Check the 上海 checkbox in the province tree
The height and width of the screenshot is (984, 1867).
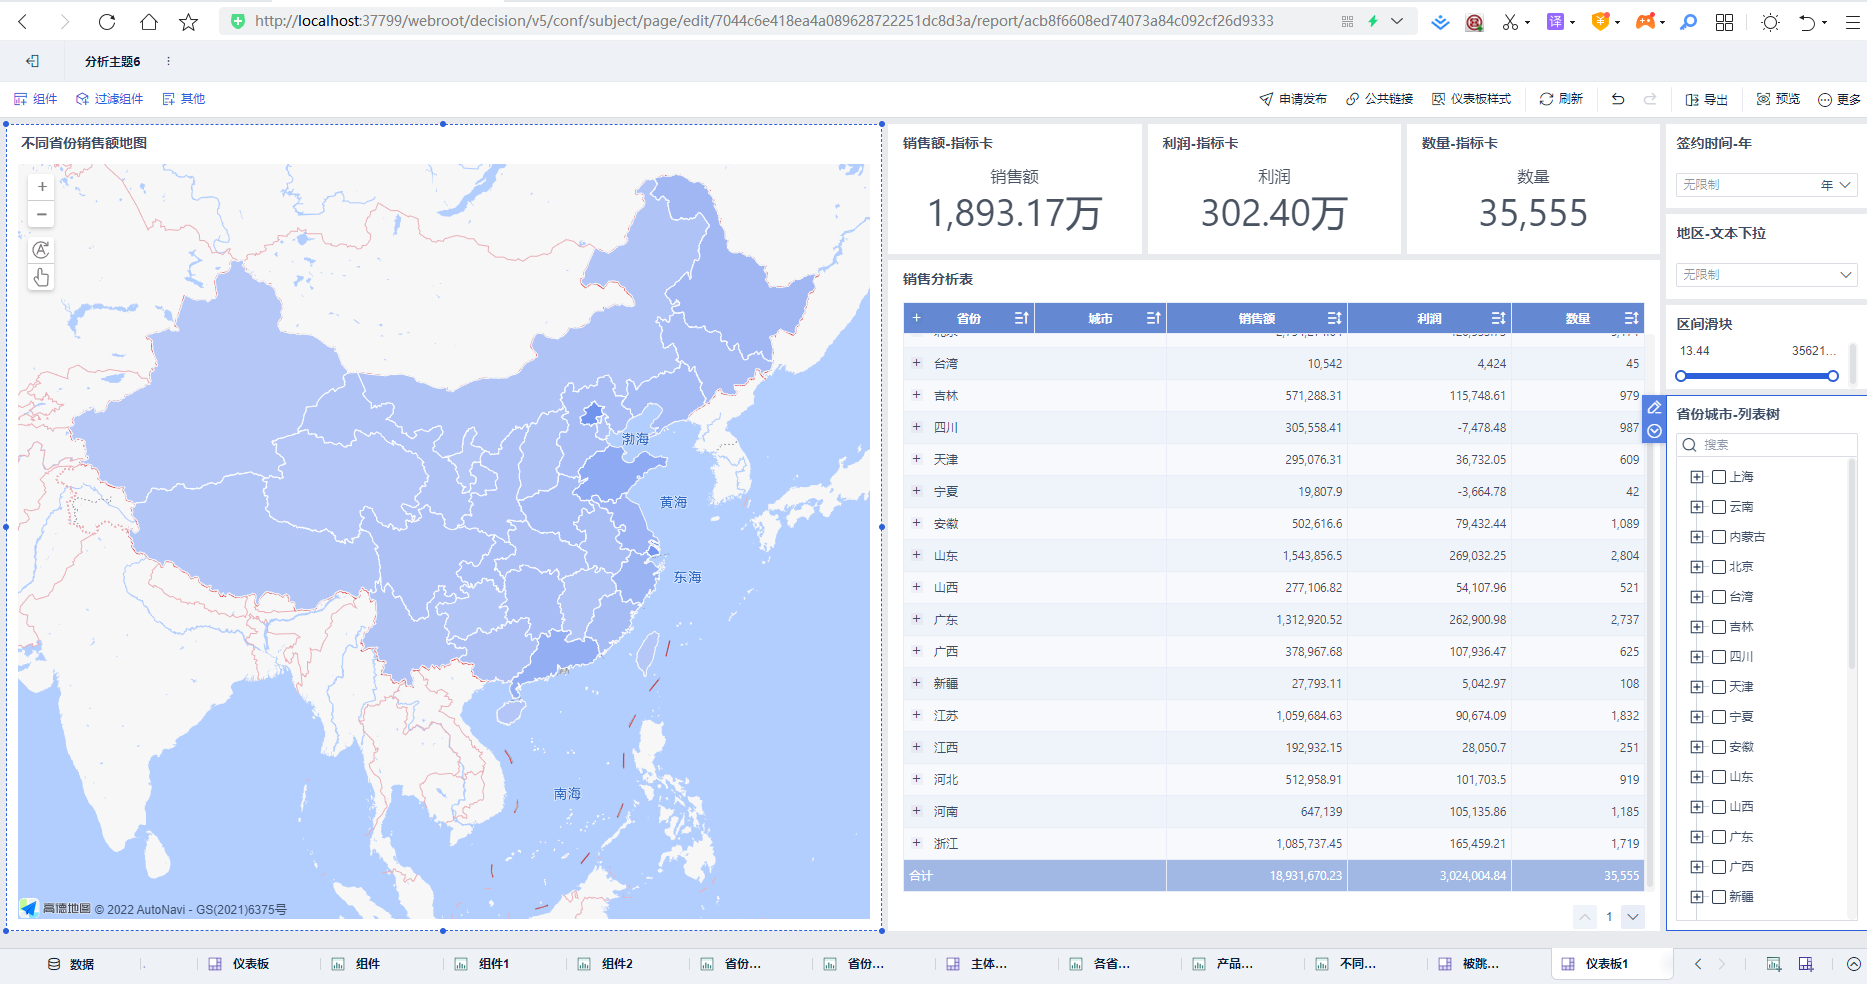1719,477
